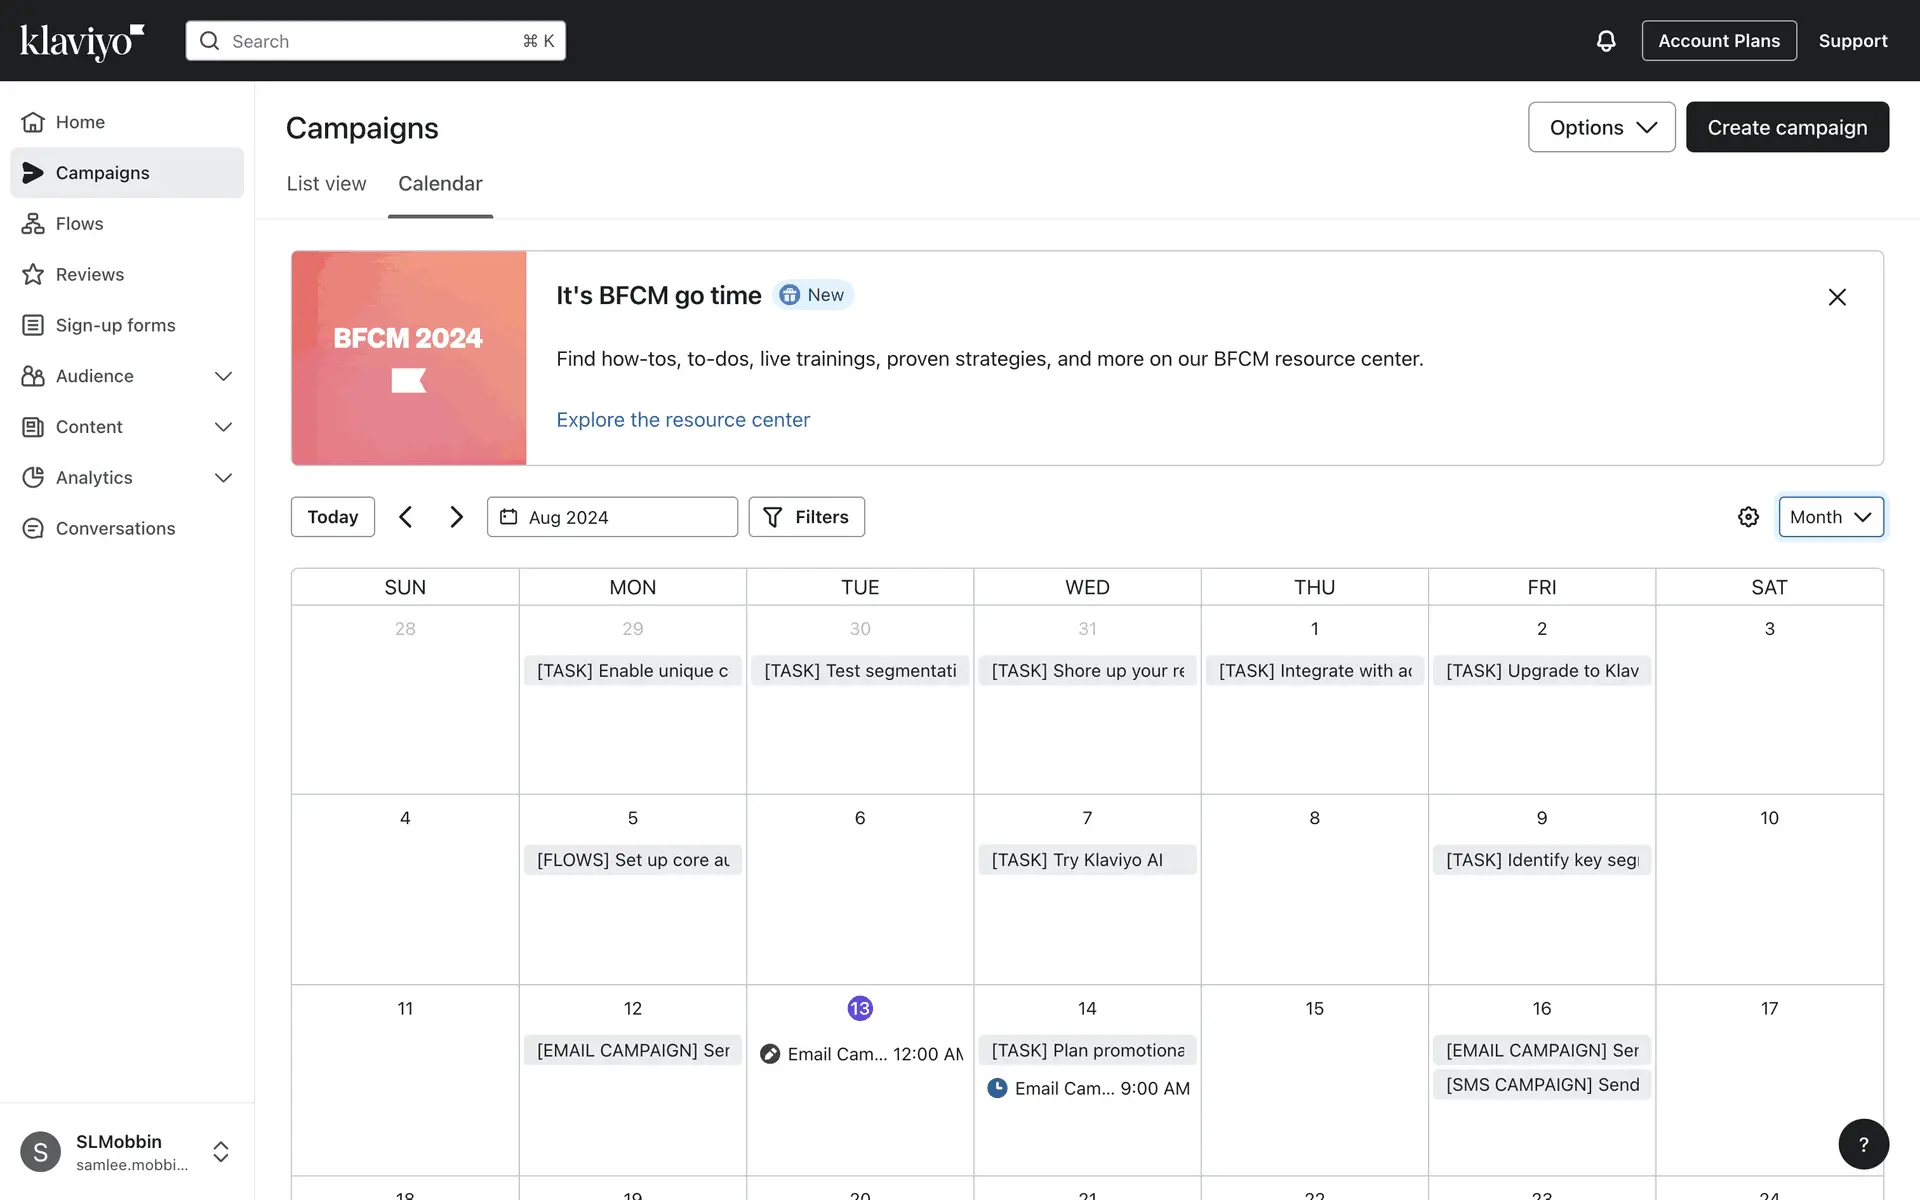Open Flows from the sidebar
This screenshot has height=1200, width=1920.
point(79,224)
